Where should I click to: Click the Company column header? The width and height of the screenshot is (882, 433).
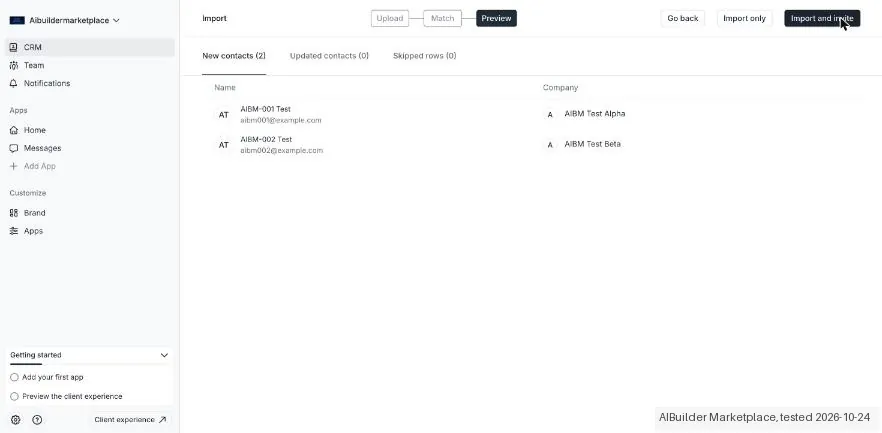pos(560,88)
